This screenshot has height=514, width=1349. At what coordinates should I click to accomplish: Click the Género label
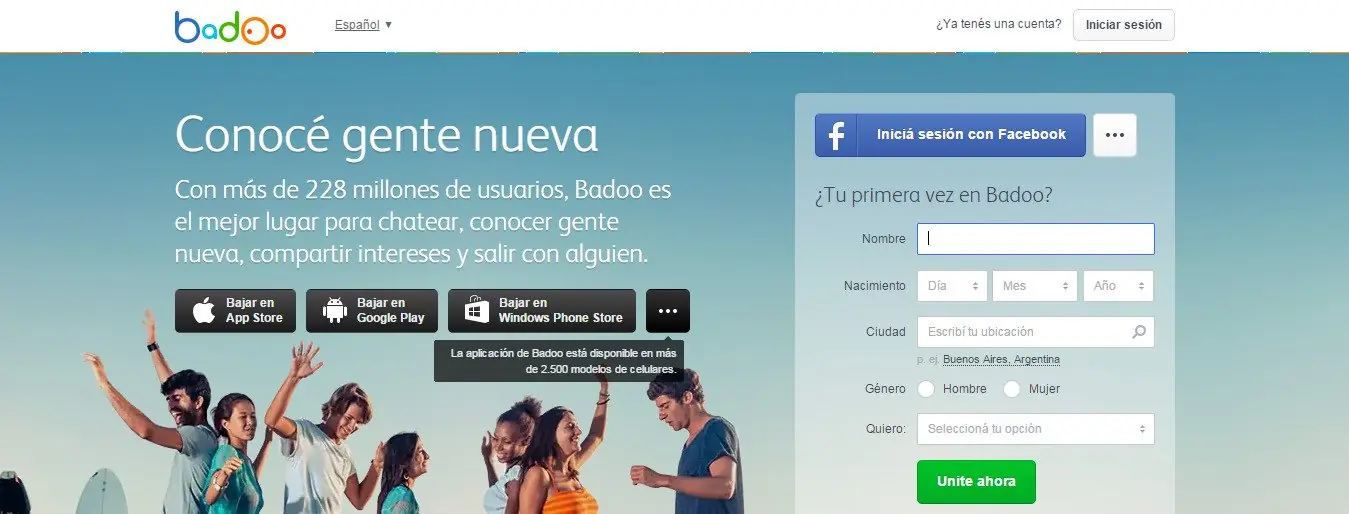pyautogui.click(x=885, y=389)
